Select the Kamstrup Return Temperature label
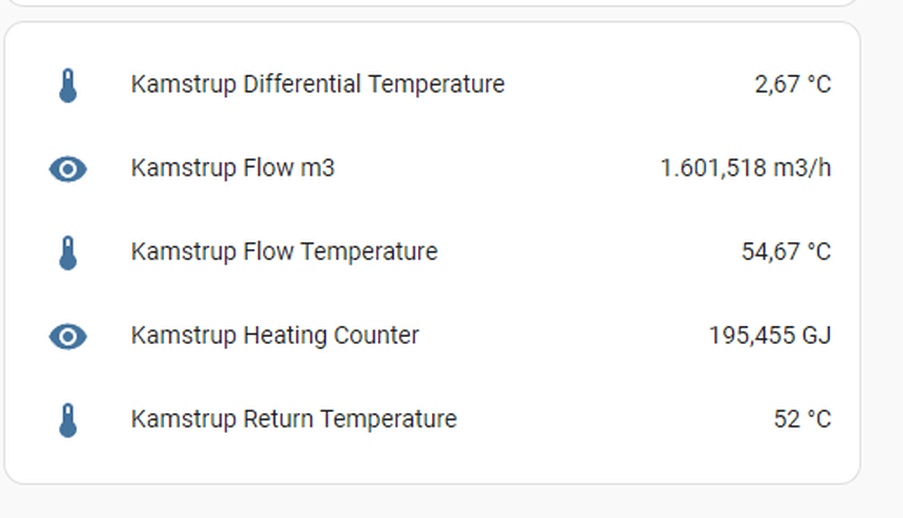The image size is (903, 518). 294,419
